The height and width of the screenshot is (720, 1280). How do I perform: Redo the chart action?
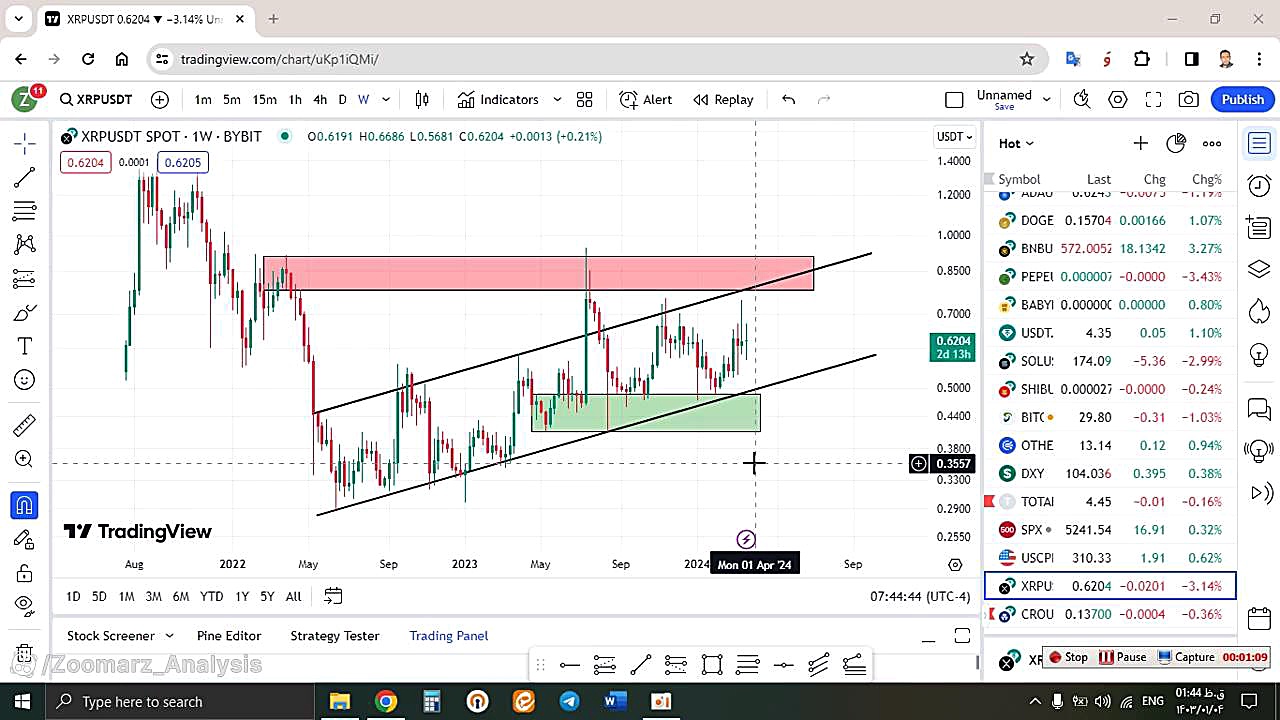click(824, 99)
